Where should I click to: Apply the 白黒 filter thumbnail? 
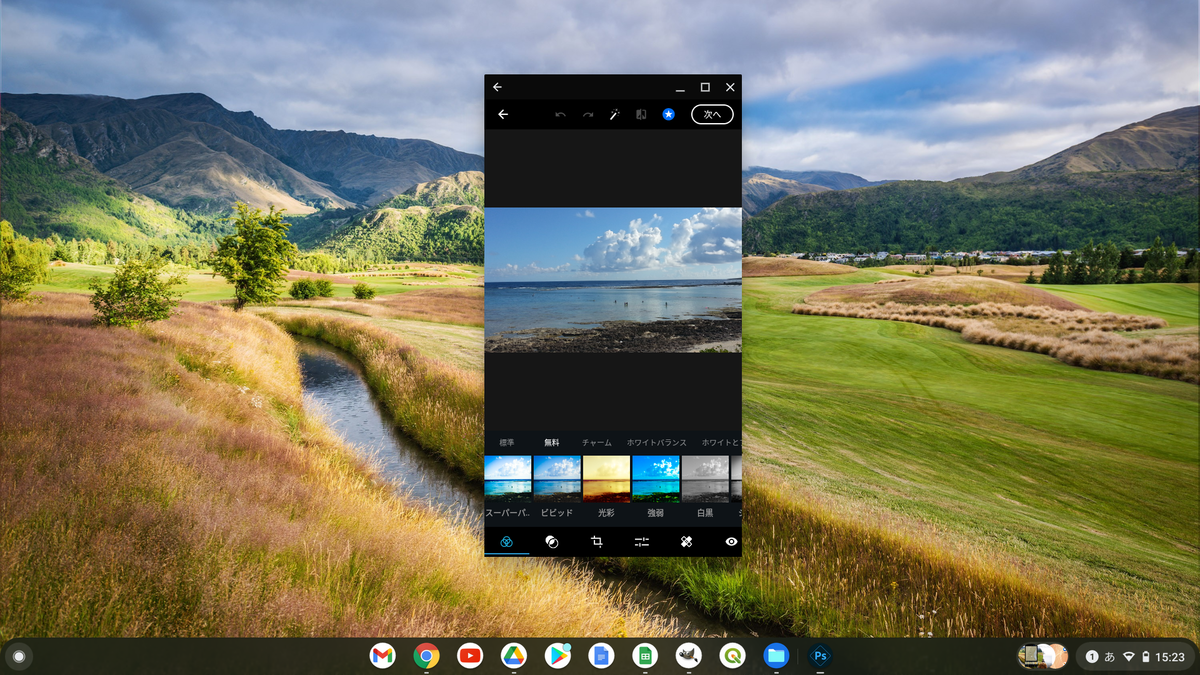[705, 479]
